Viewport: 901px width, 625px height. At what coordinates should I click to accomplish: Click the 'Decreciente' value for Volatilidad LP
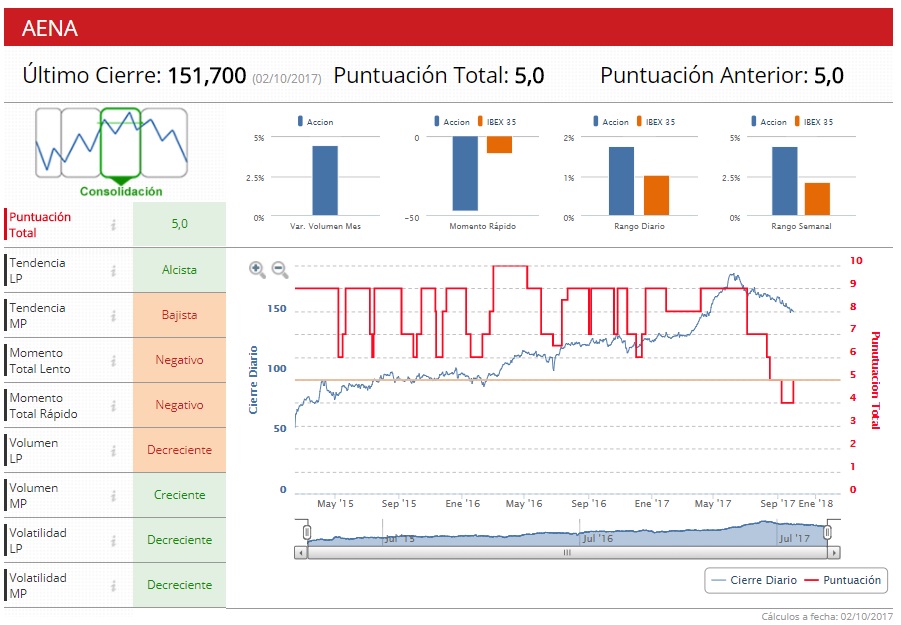click(x=179, y=540)
